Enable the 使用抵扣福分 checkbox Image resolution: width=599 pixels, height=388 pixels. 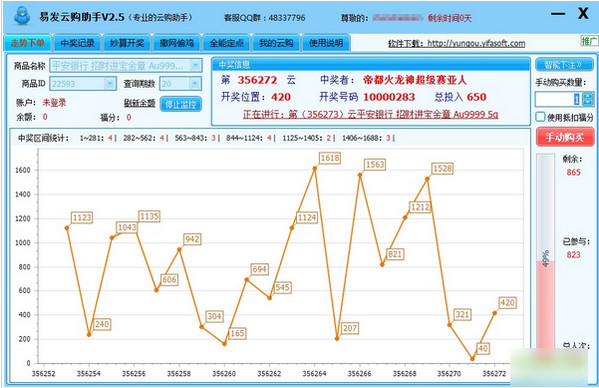tap(540, 117)
